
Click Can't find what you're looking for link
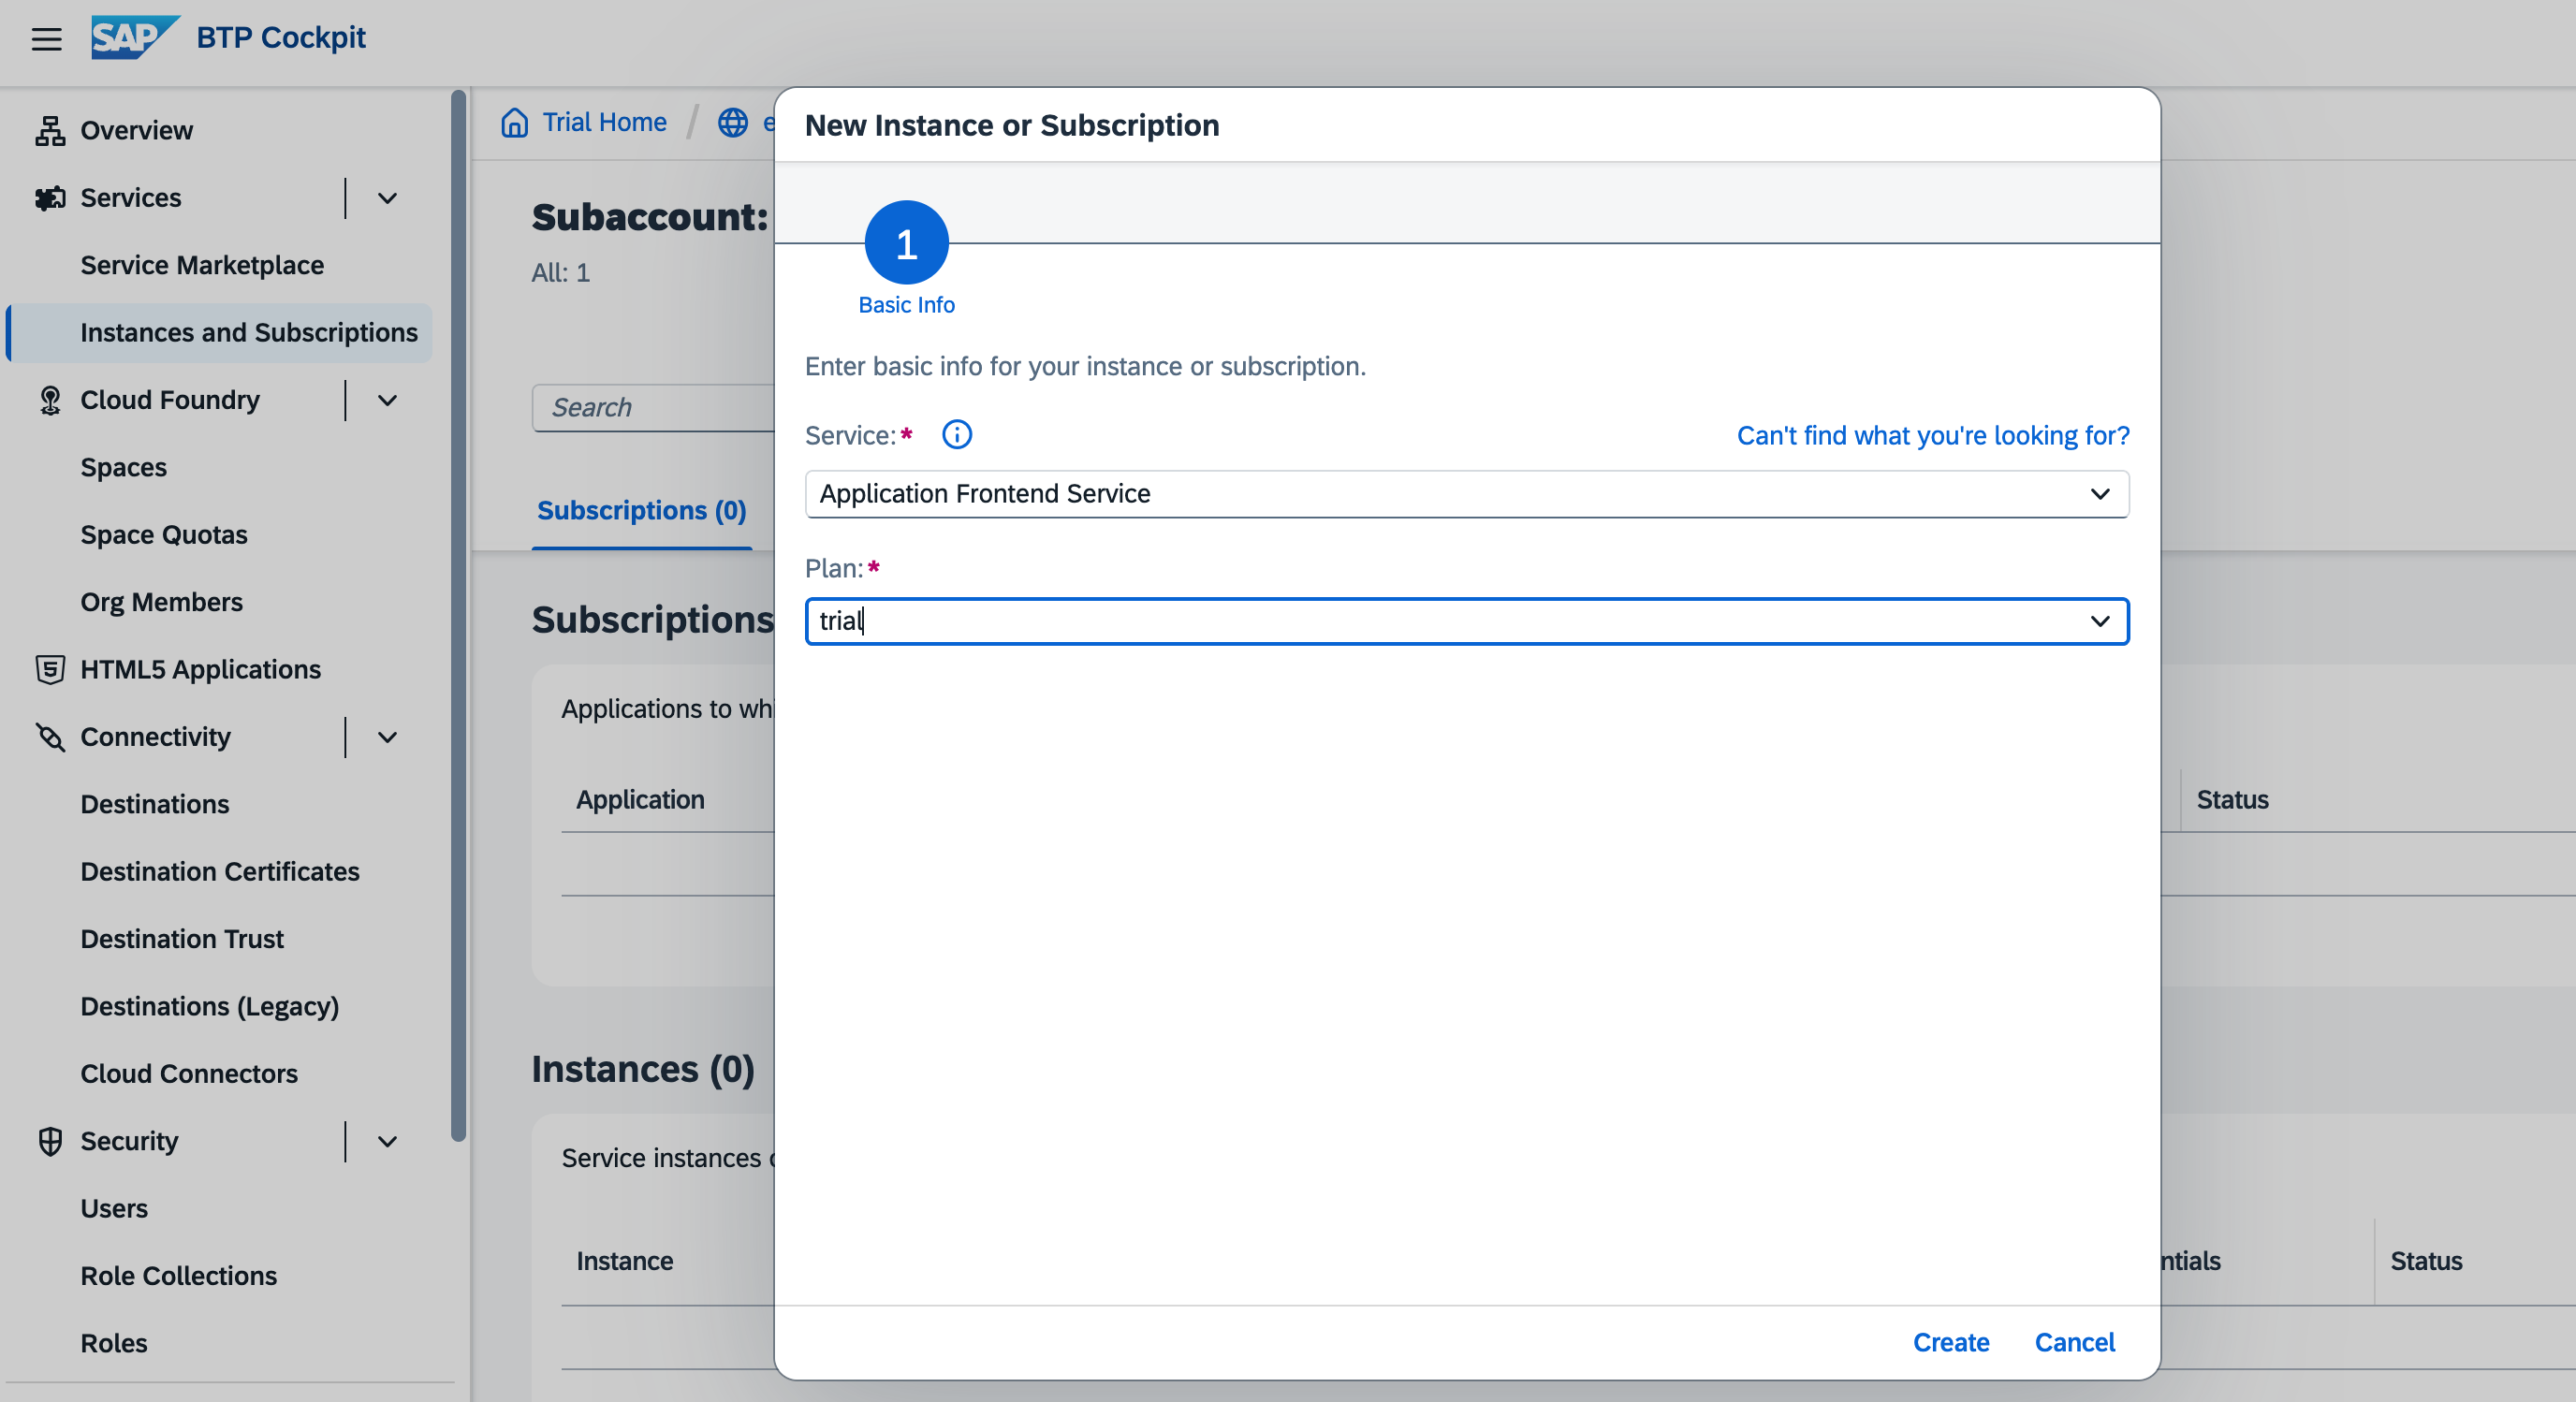click(1932, 435)
